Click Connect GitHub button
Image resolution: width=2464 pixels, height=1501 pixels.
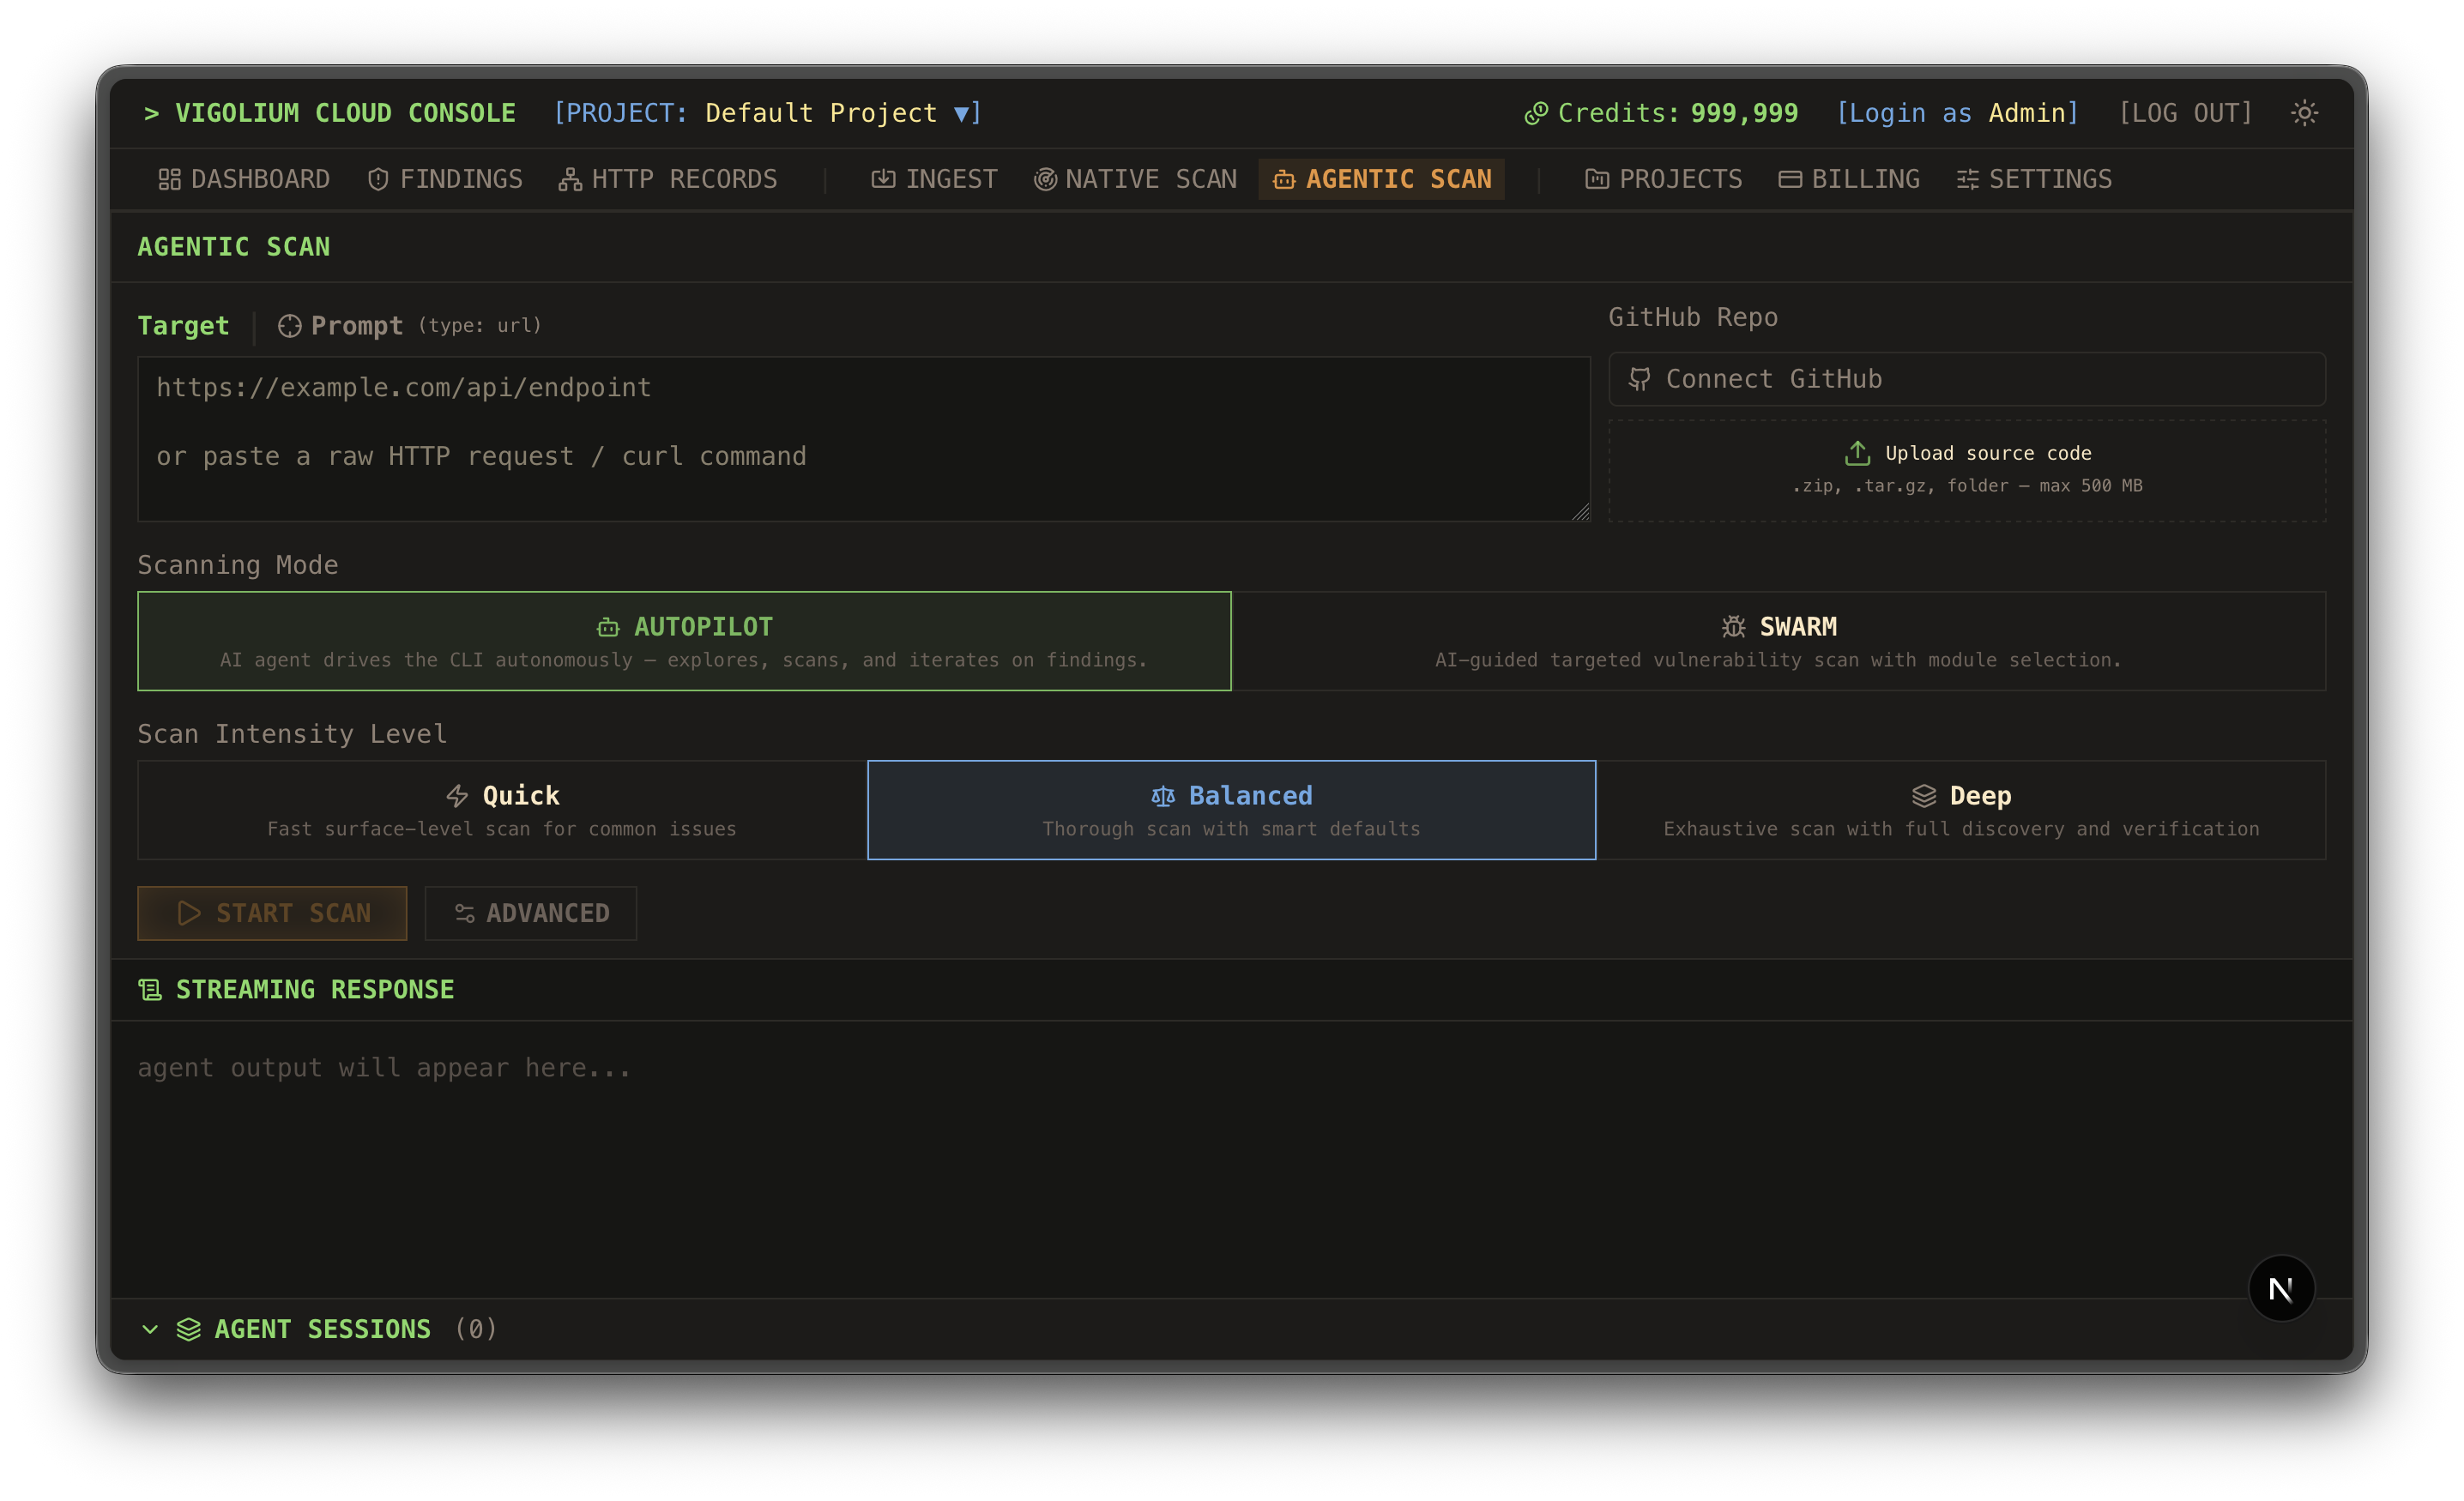(x=1966, y=379)
